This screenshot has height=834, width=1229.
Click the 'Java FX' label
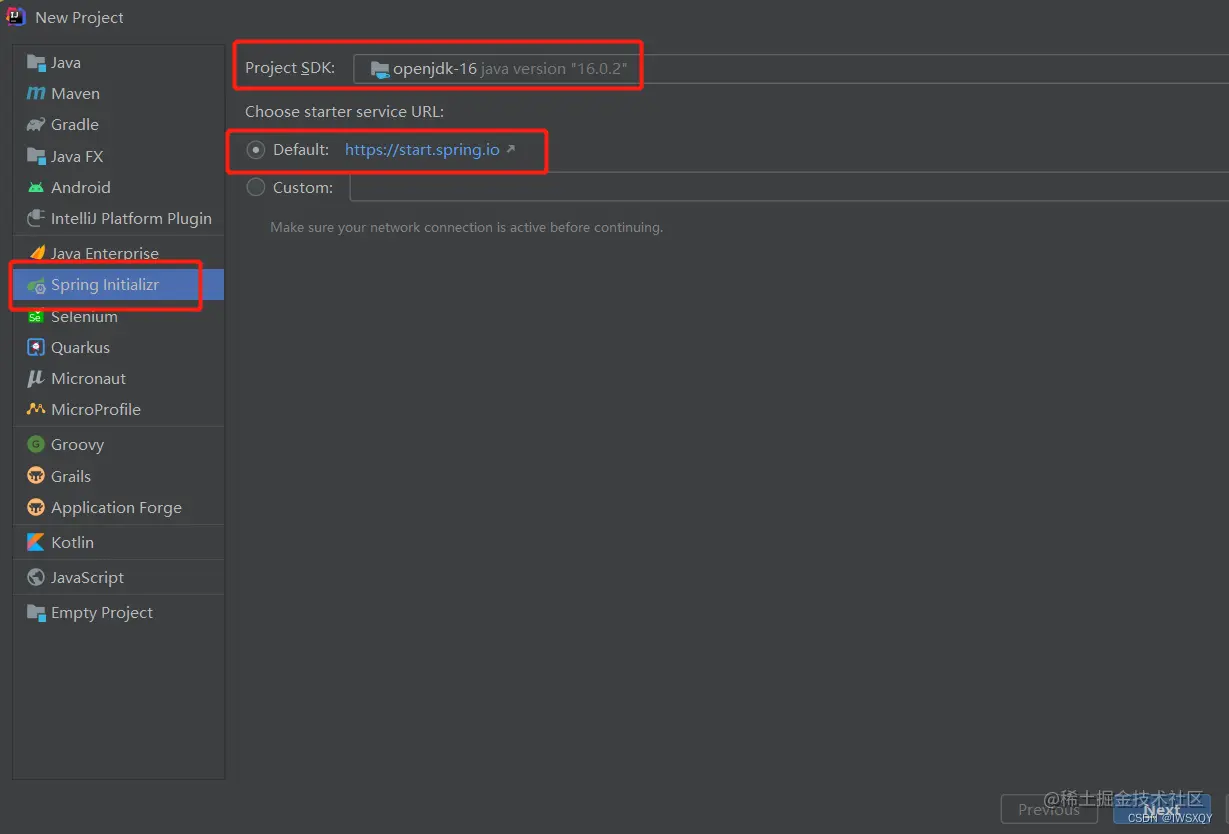coord(77,157)
